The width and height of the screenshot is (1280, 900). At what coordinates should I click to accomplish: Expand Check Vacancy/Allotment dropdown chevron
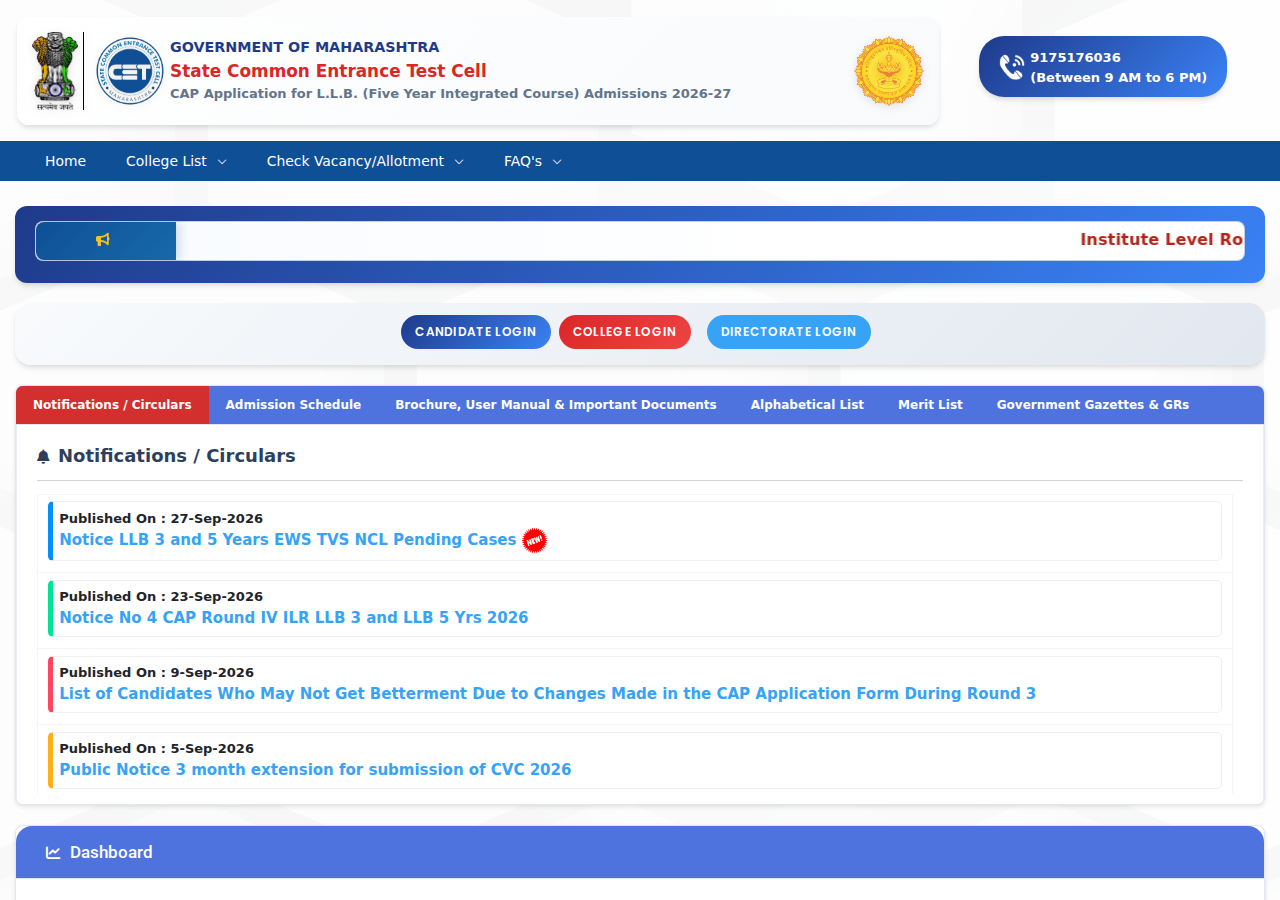[x=459, y=162]
